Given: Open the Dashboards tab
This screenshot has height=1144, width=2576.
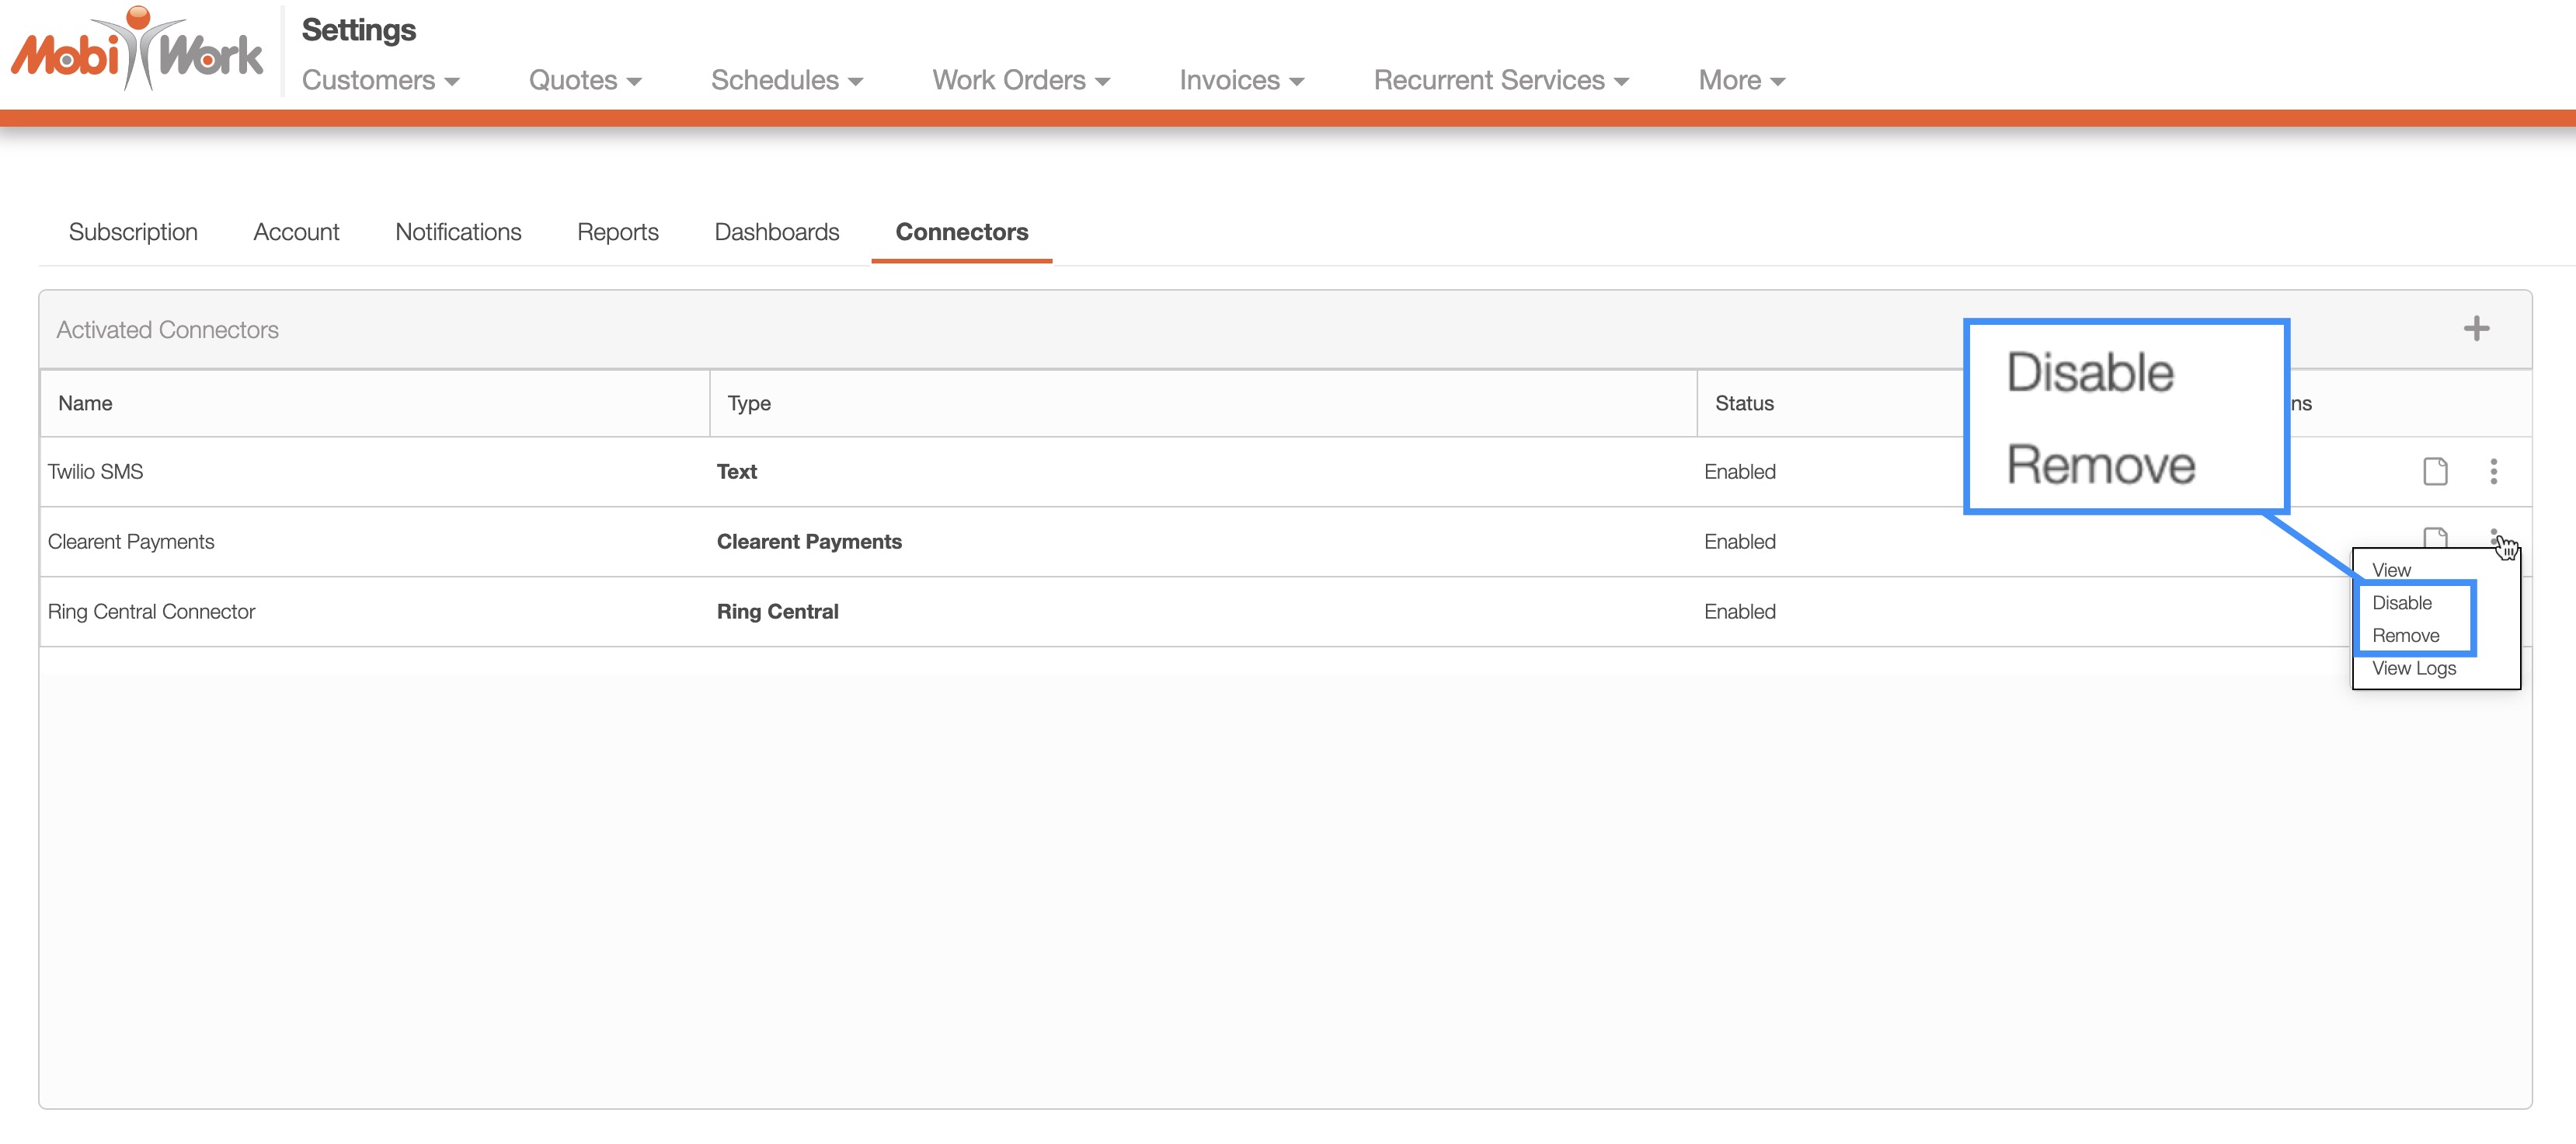Looking at the screenshot, I should point(776,232).
